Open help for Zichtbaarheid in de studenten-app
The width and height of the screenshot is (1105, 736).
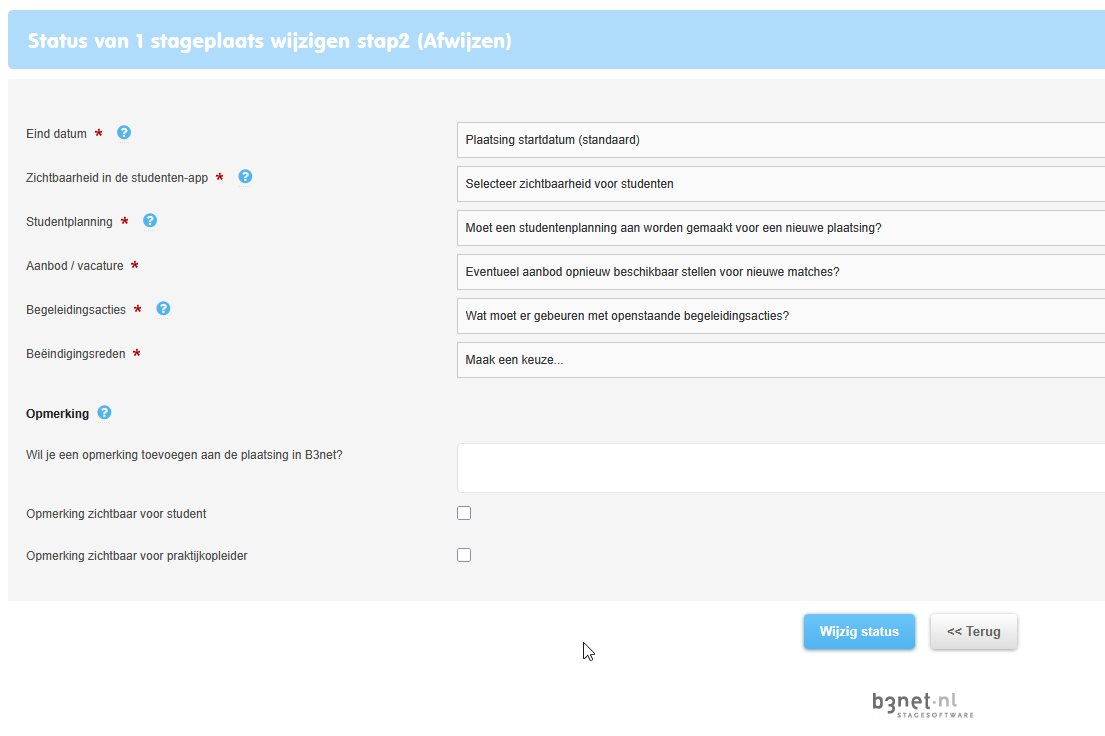point(245,176)
